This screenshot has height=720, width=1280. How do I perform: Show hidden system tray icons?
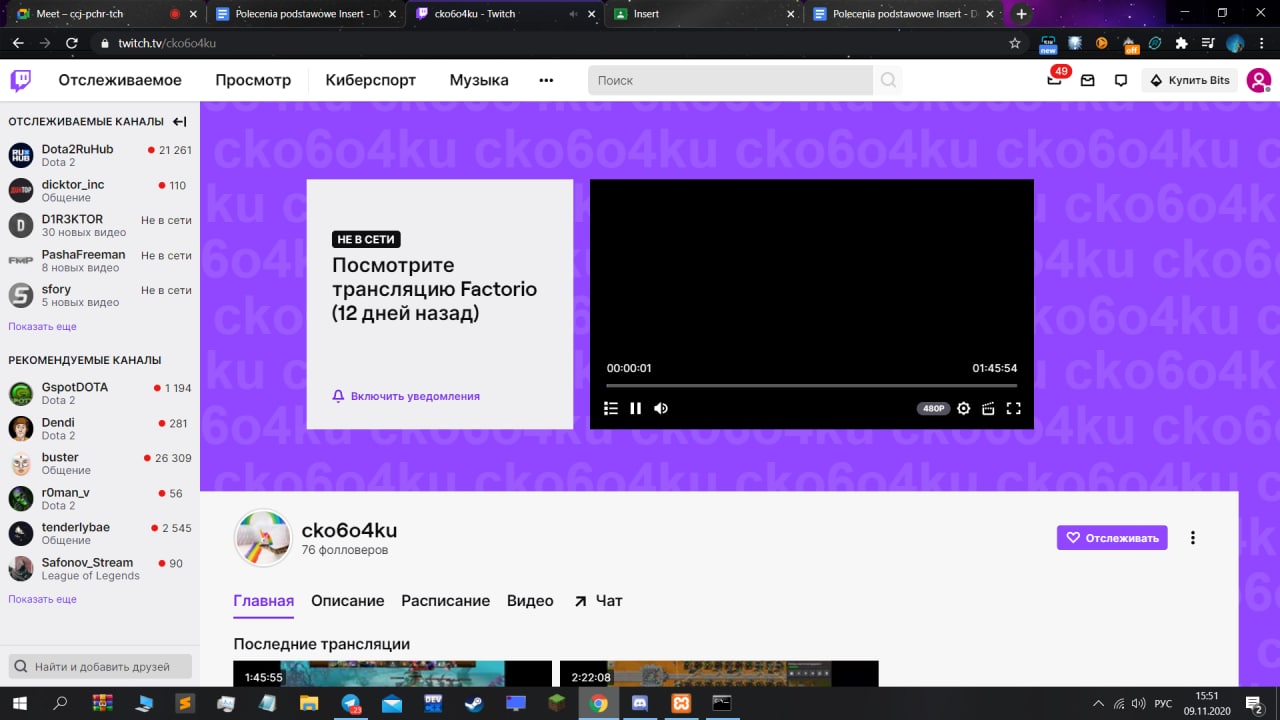point(1098,703)
